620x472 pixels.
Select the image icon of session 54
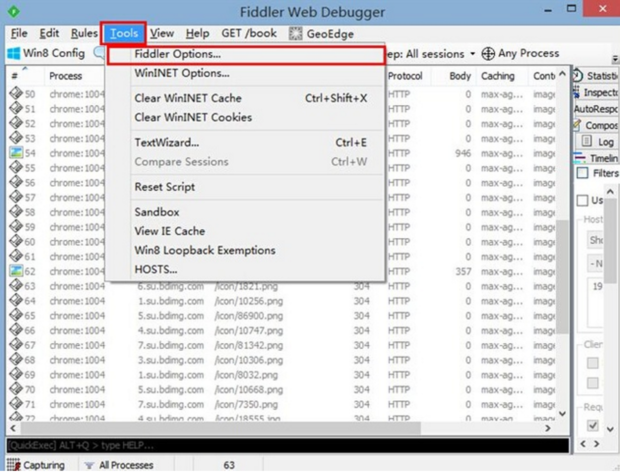16,153
